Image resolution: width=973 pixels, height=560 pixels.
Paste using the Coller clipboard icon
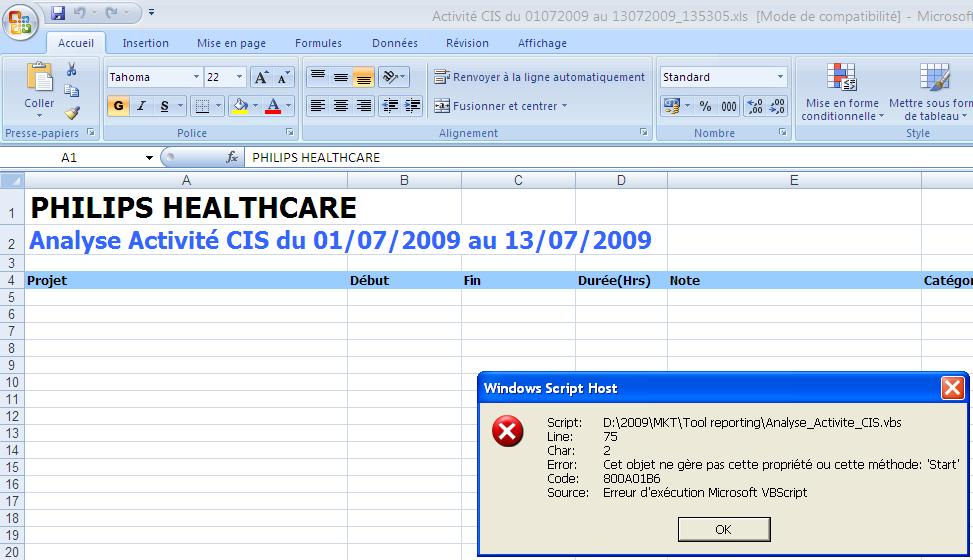pyautogui.click(x=39, y=78)
